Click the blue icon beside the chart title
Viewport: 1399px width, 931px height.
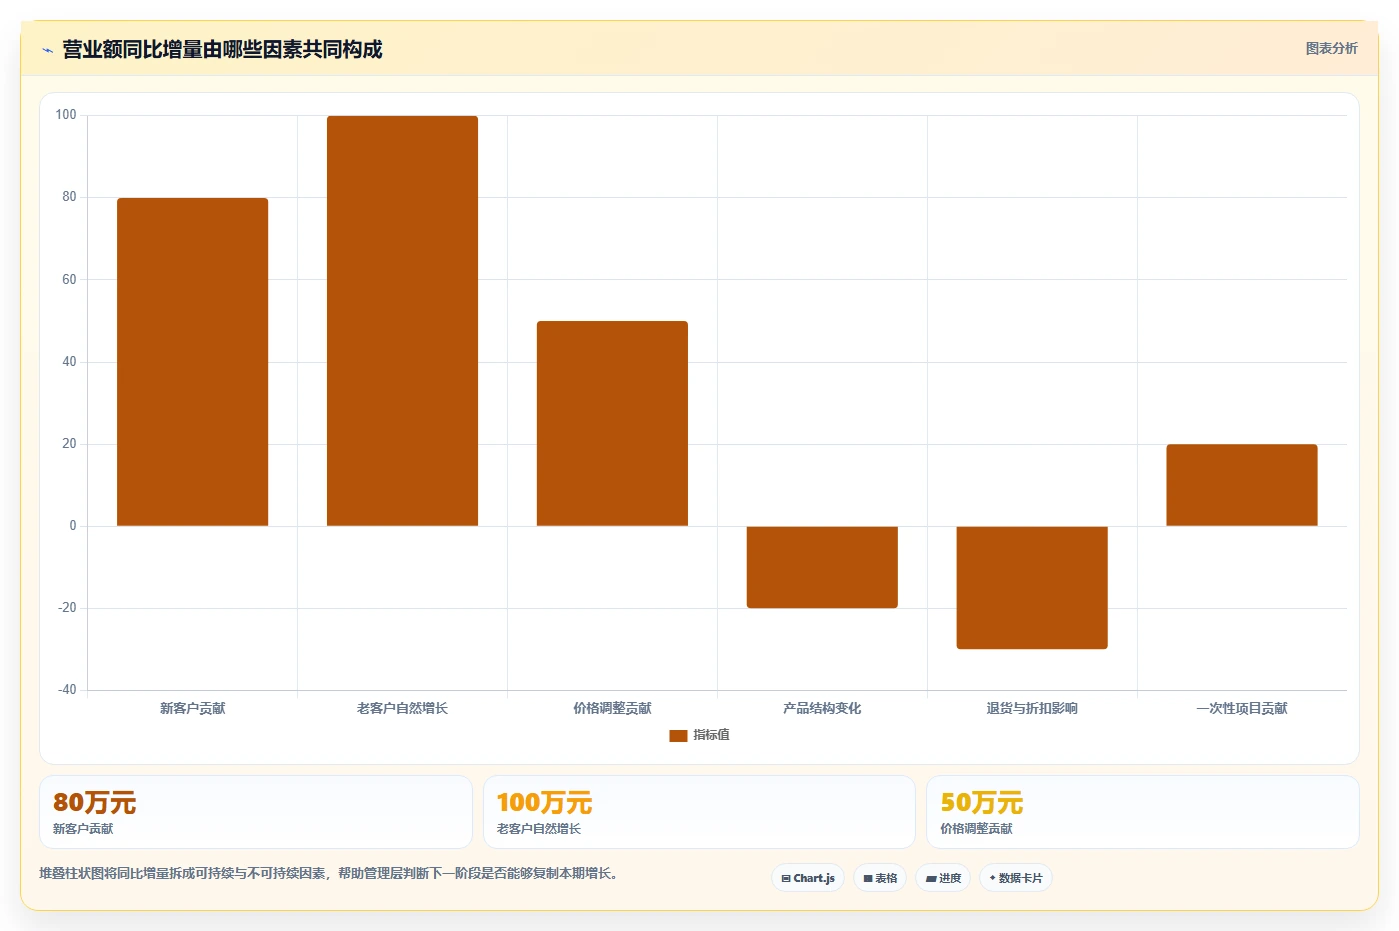coord(47,50)
